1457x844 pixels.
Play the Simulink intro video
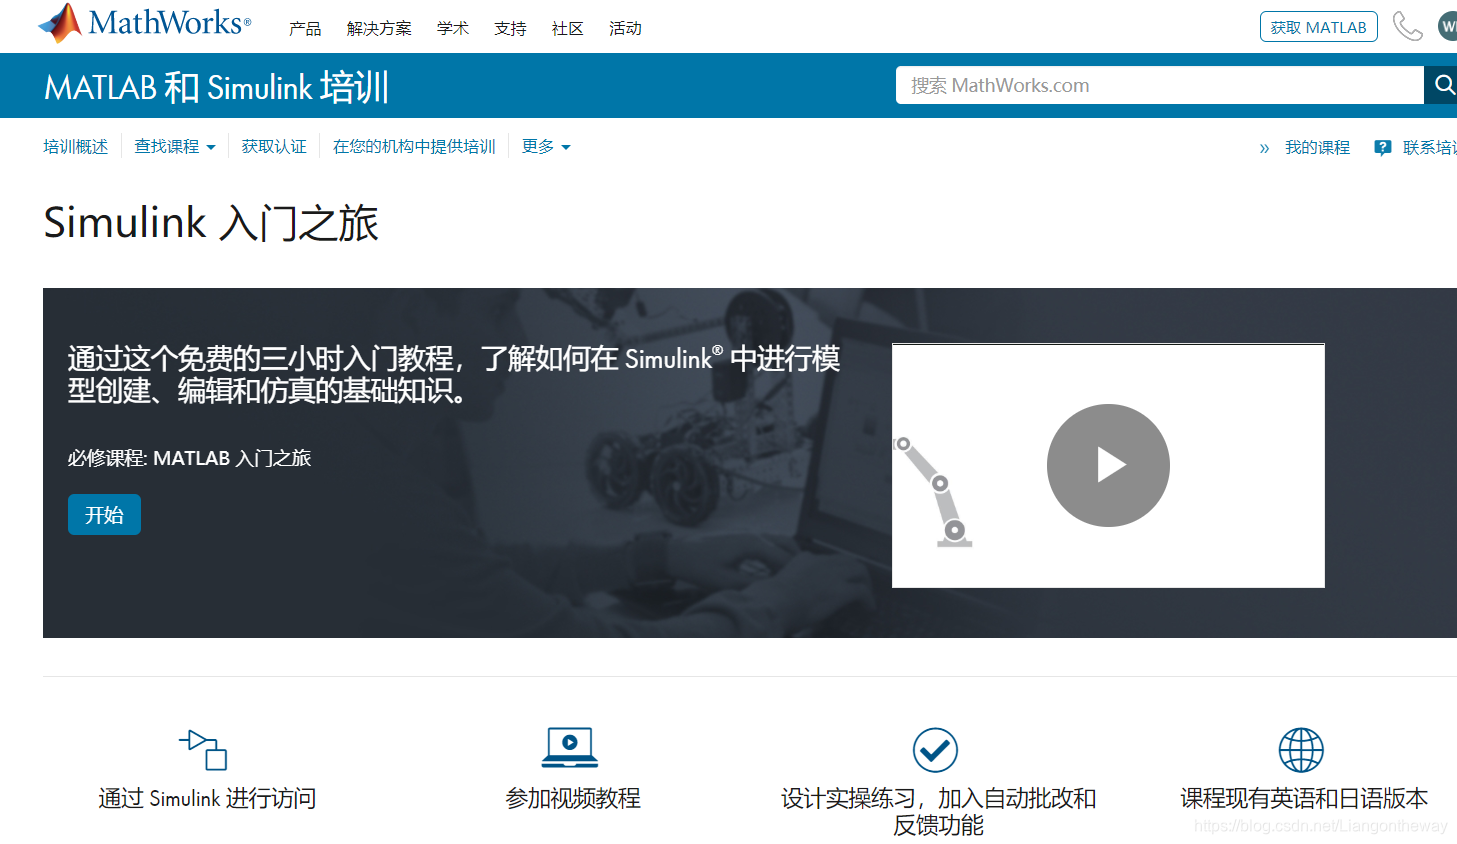click(x=1108, y=465)
